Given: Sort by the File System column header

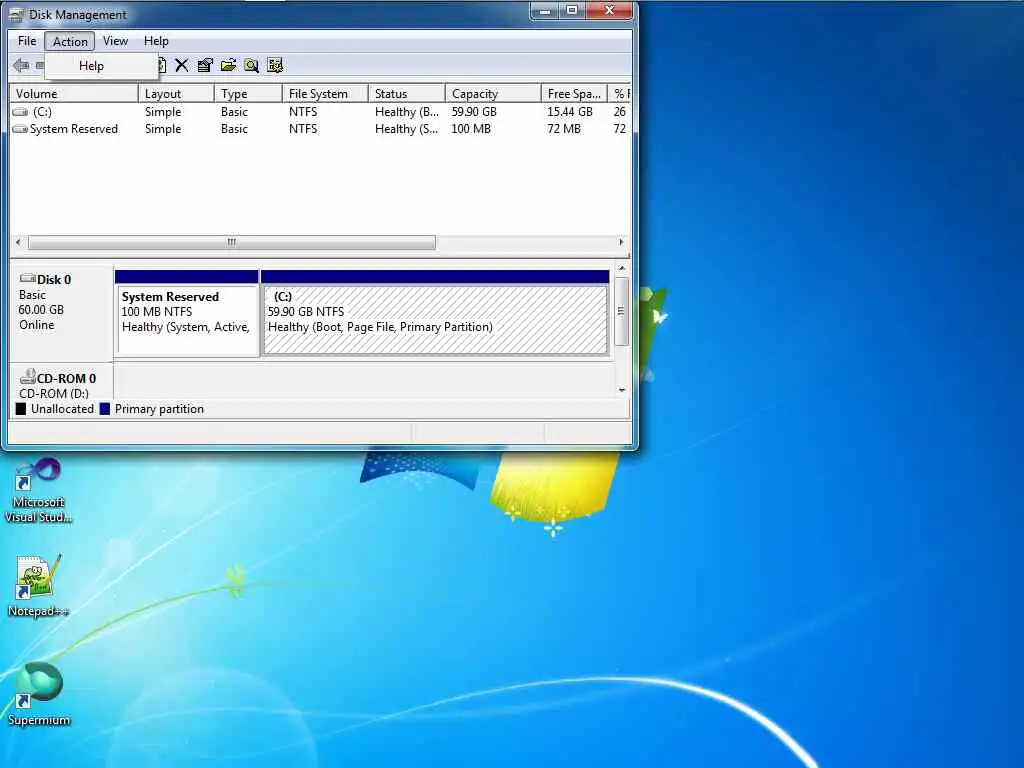Looking at the screenshot, I should [325, 94].
